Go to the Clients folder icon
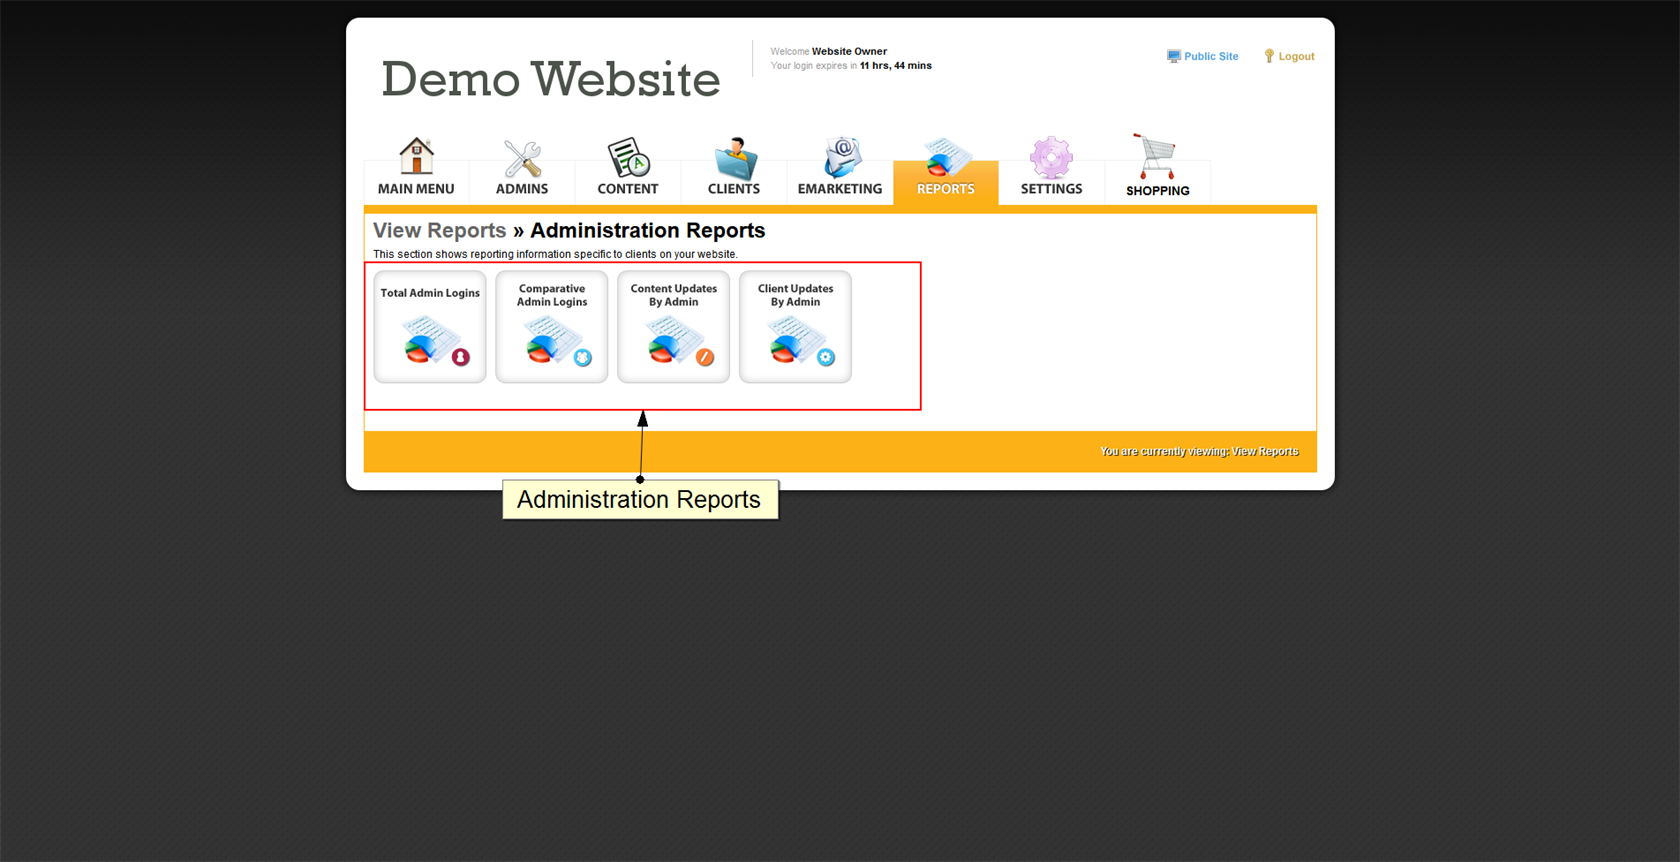The height and width of the screenshot is (862, 1680). (734, 158)
